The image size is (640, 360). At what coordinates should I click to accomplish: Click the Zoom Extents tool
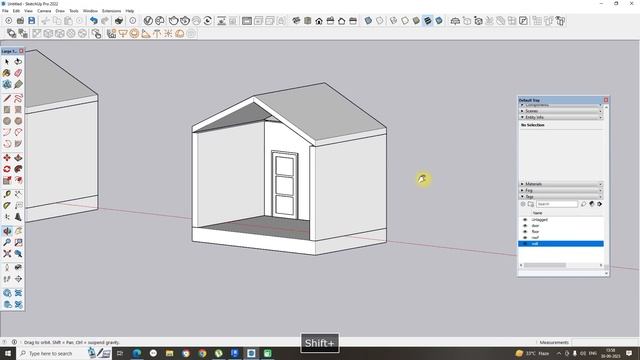[x=7, y=253]
